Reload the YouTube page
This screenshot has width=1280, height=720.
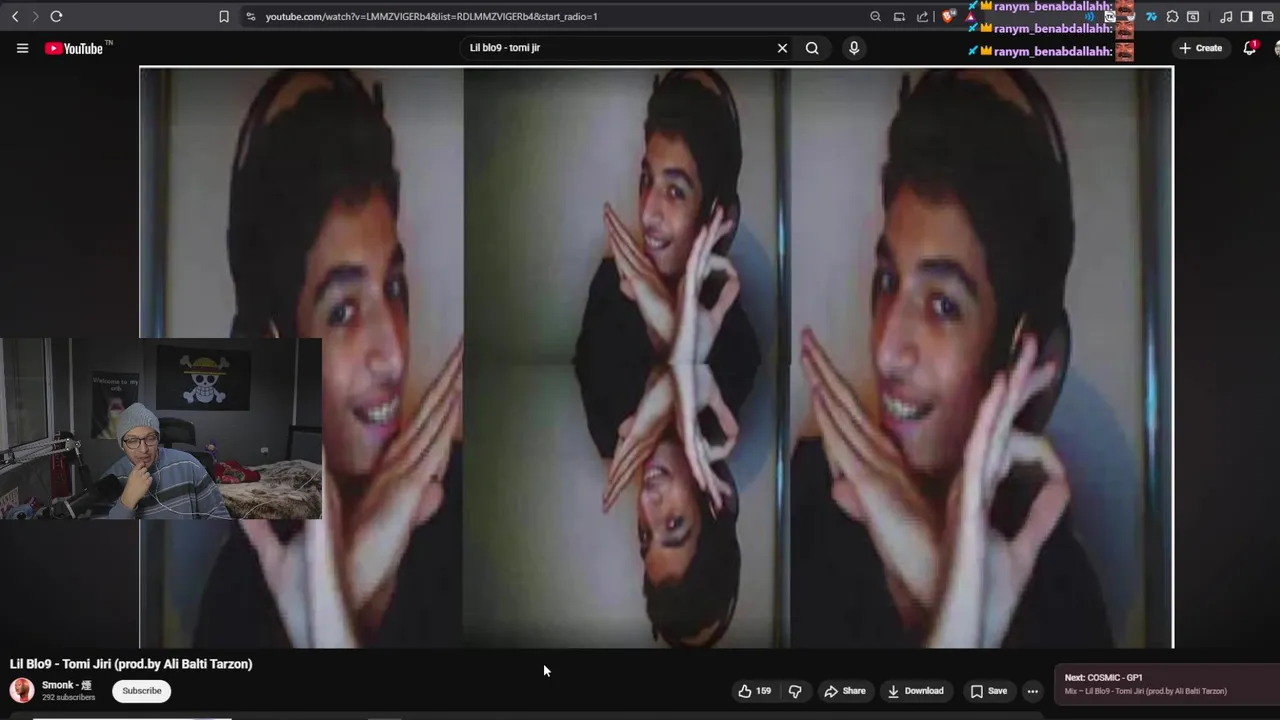coord(56,16)
